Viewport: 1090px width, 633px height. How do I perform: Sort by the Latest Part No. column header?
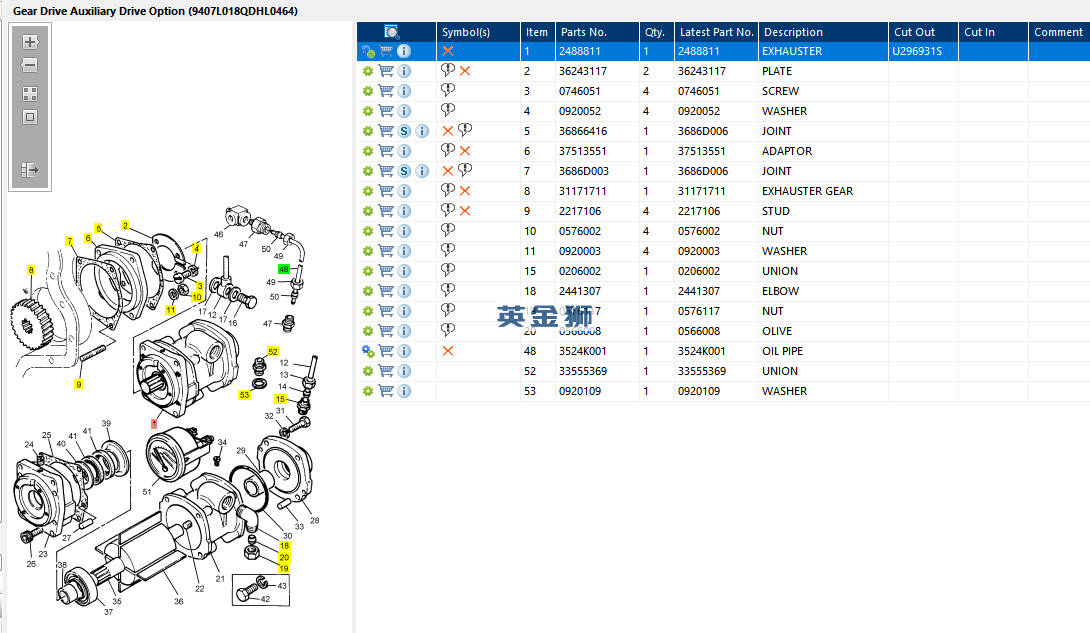click(716, 32)
